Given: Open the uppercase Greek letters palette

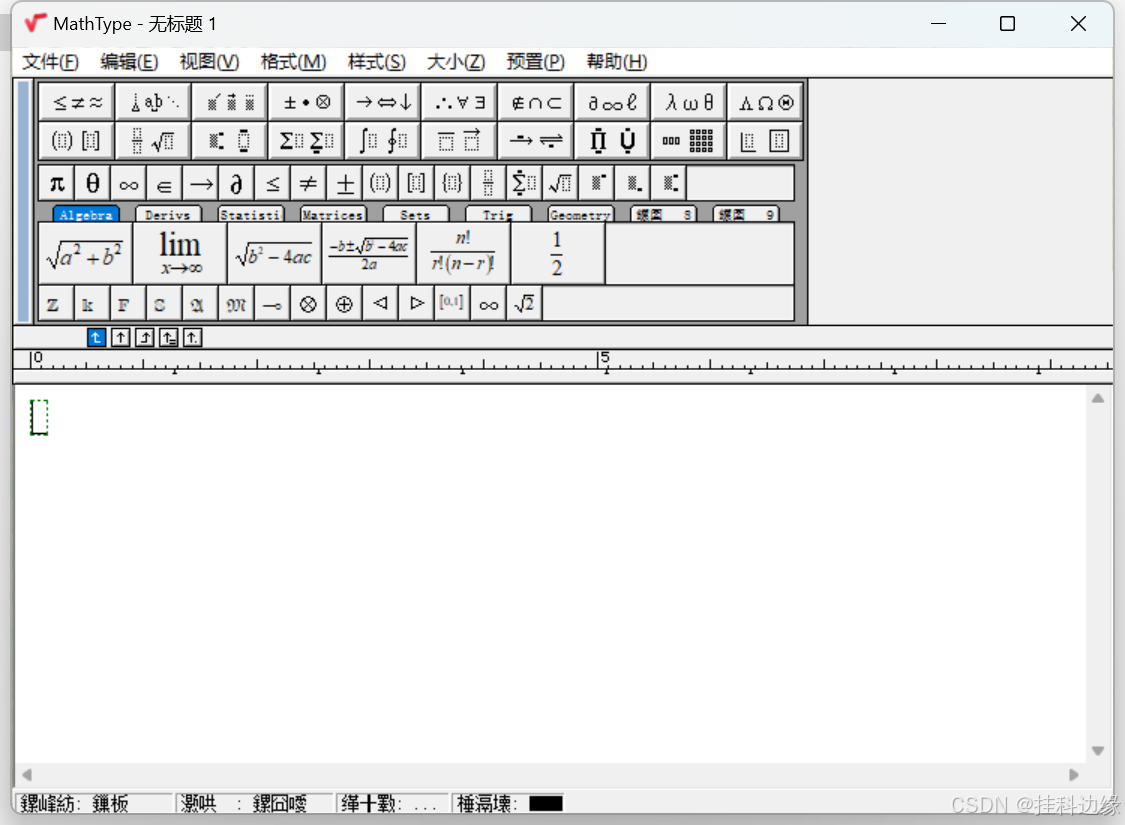Looking at the screenshot, I should (x=765, y=103).
